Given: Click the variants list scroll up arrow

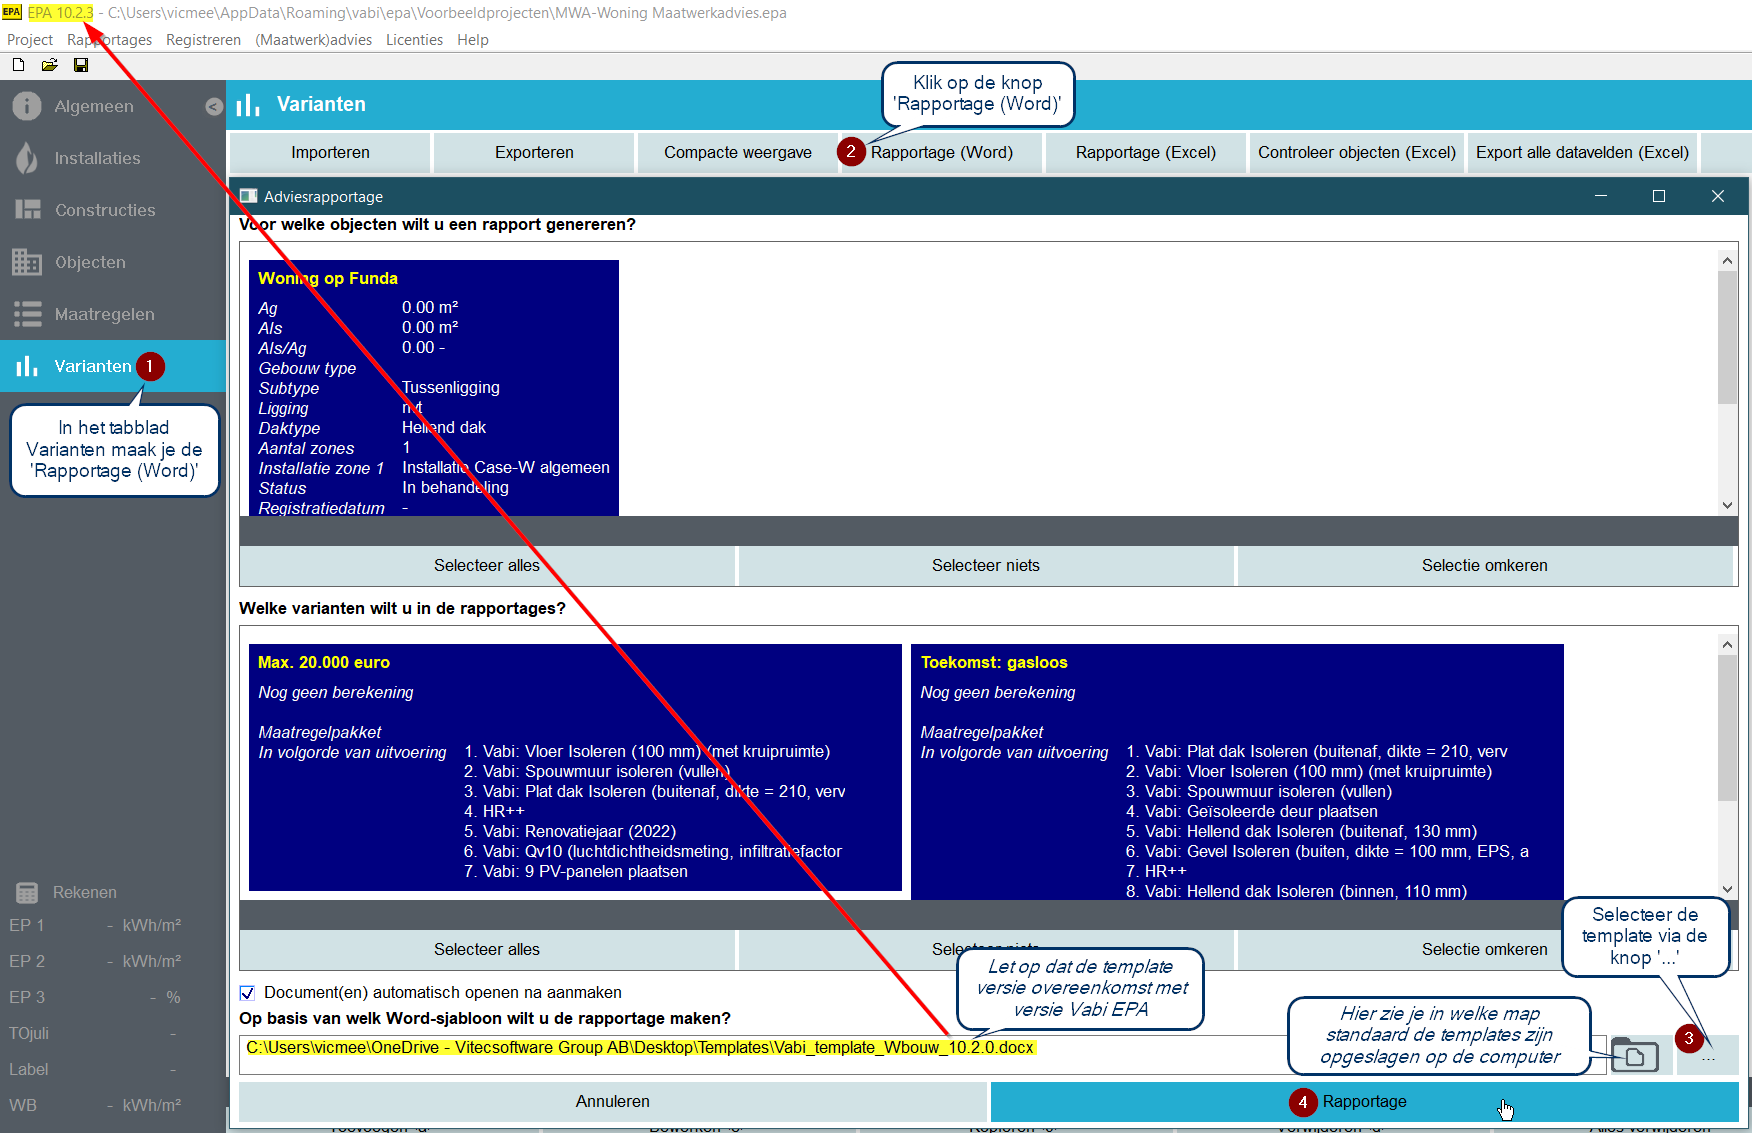Looking at the screenshot, I should [x=1727, y=644].
